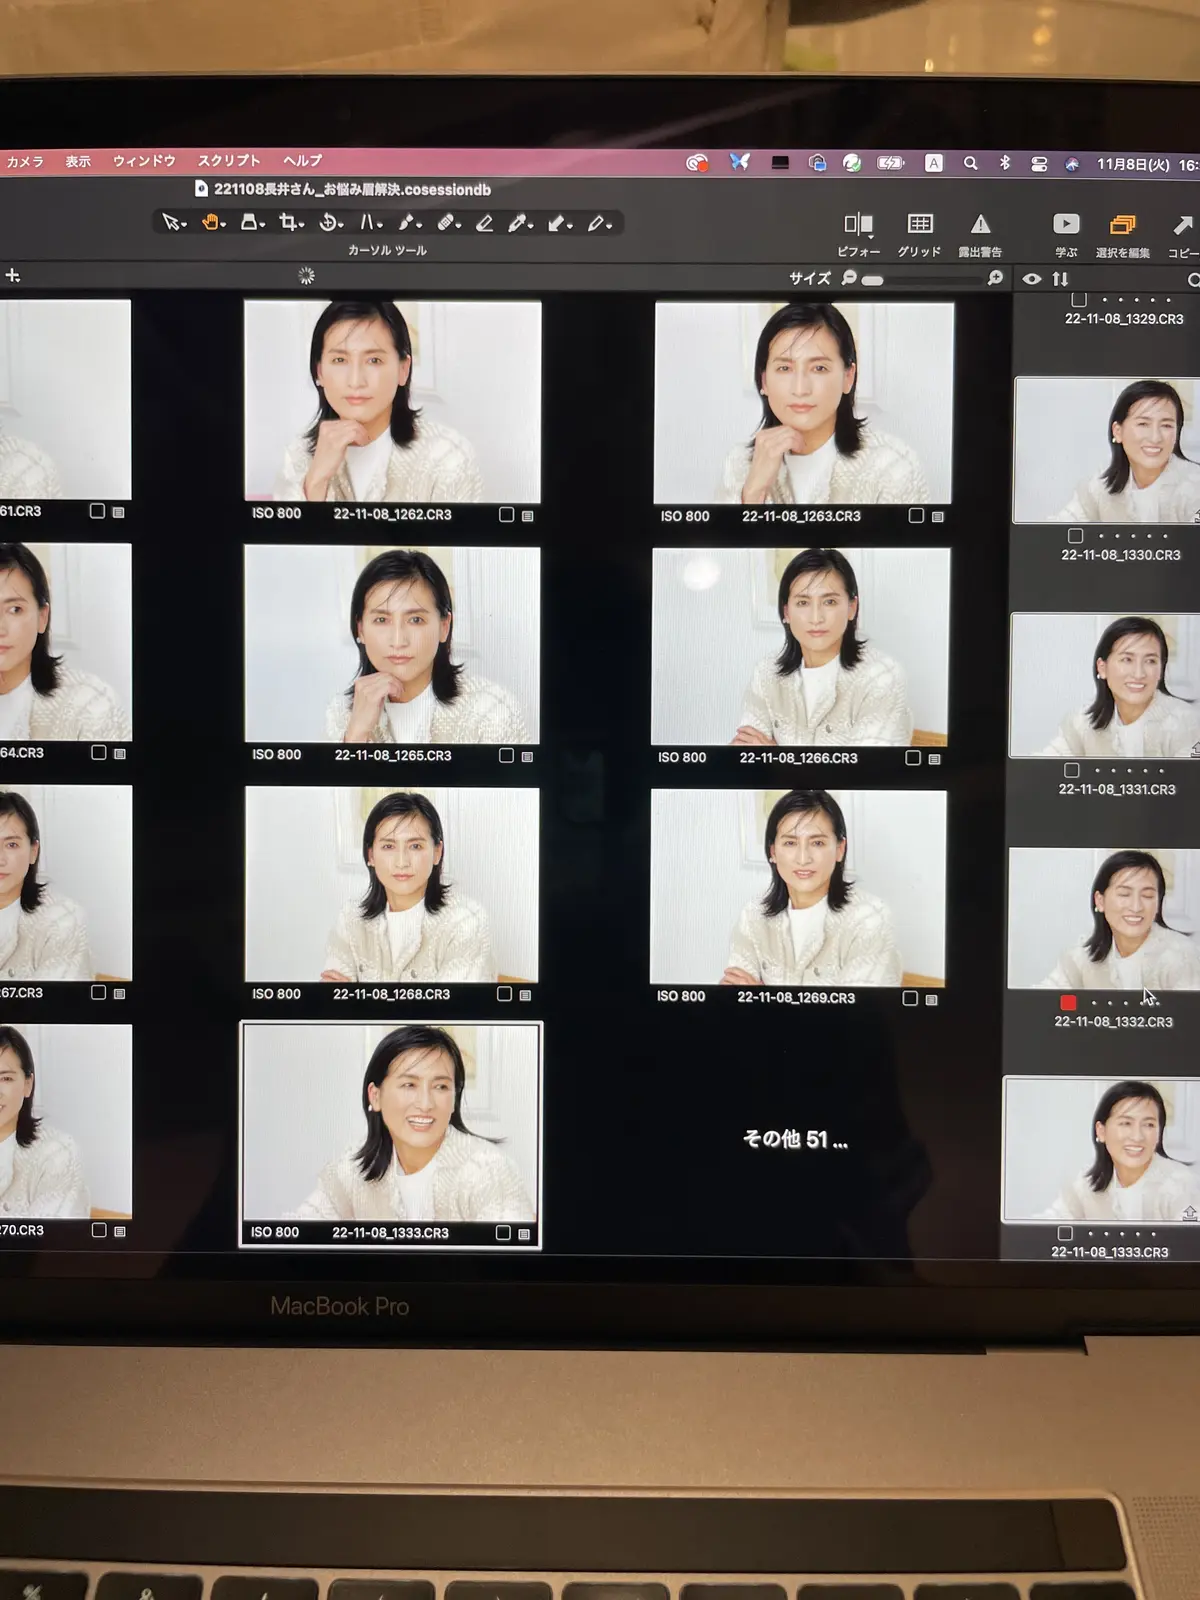
Task: Open the 学ぶ learn panel
Action: pyautogui.click(x=1066, y=234)
